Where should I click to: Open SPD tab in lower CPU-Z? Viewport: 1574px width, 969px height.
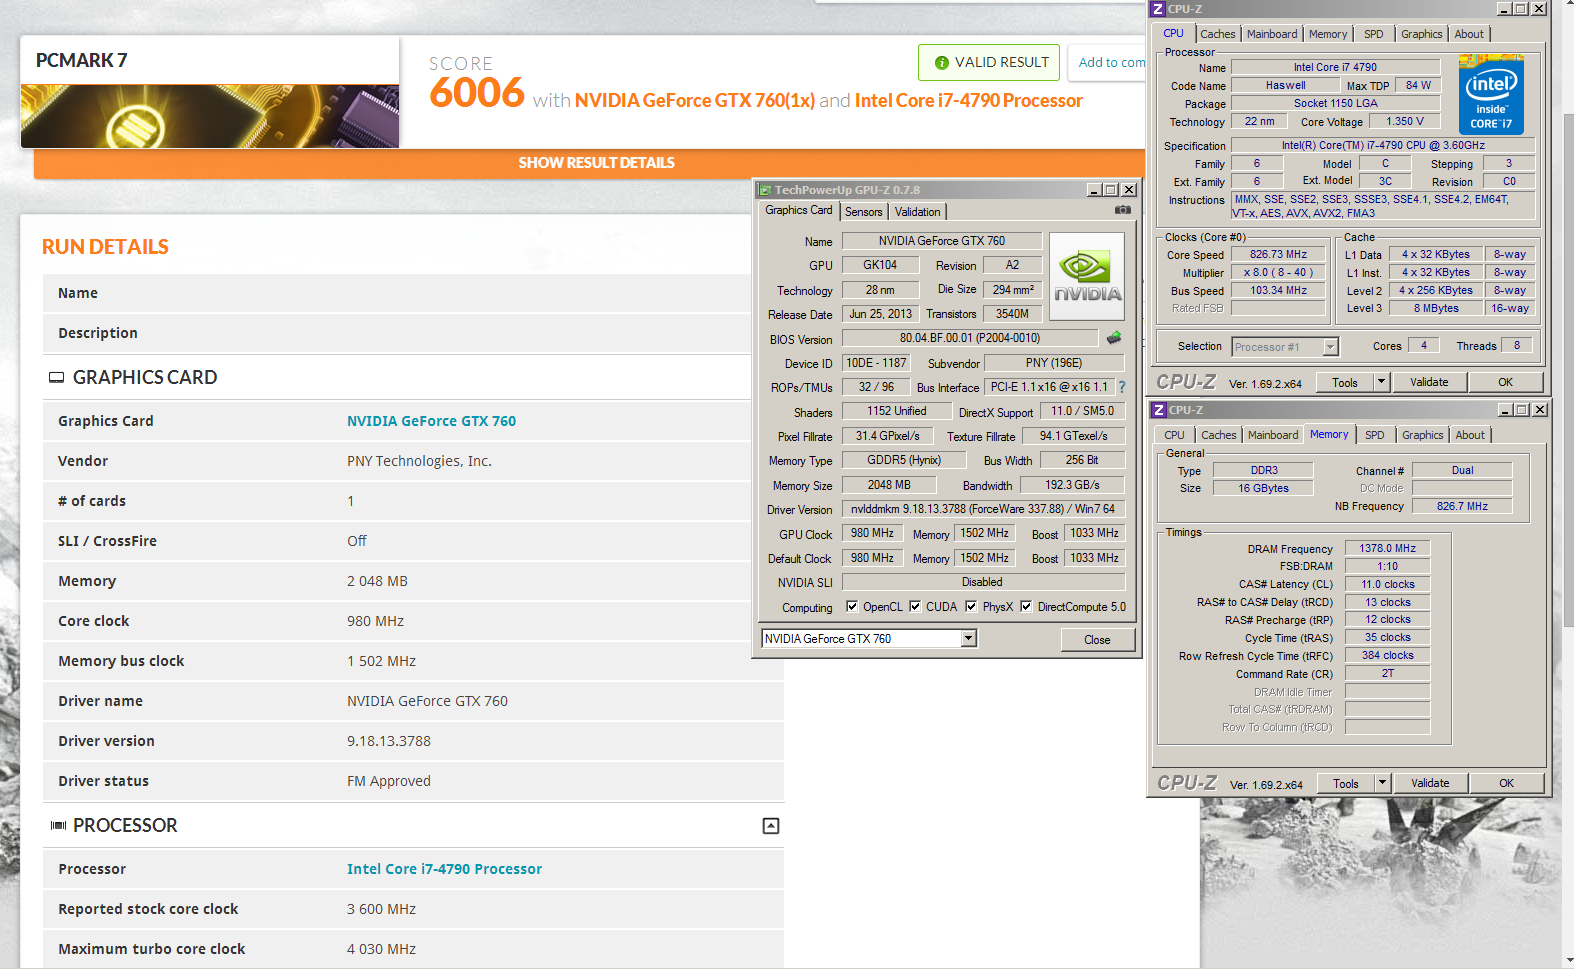coord(1375,435)
